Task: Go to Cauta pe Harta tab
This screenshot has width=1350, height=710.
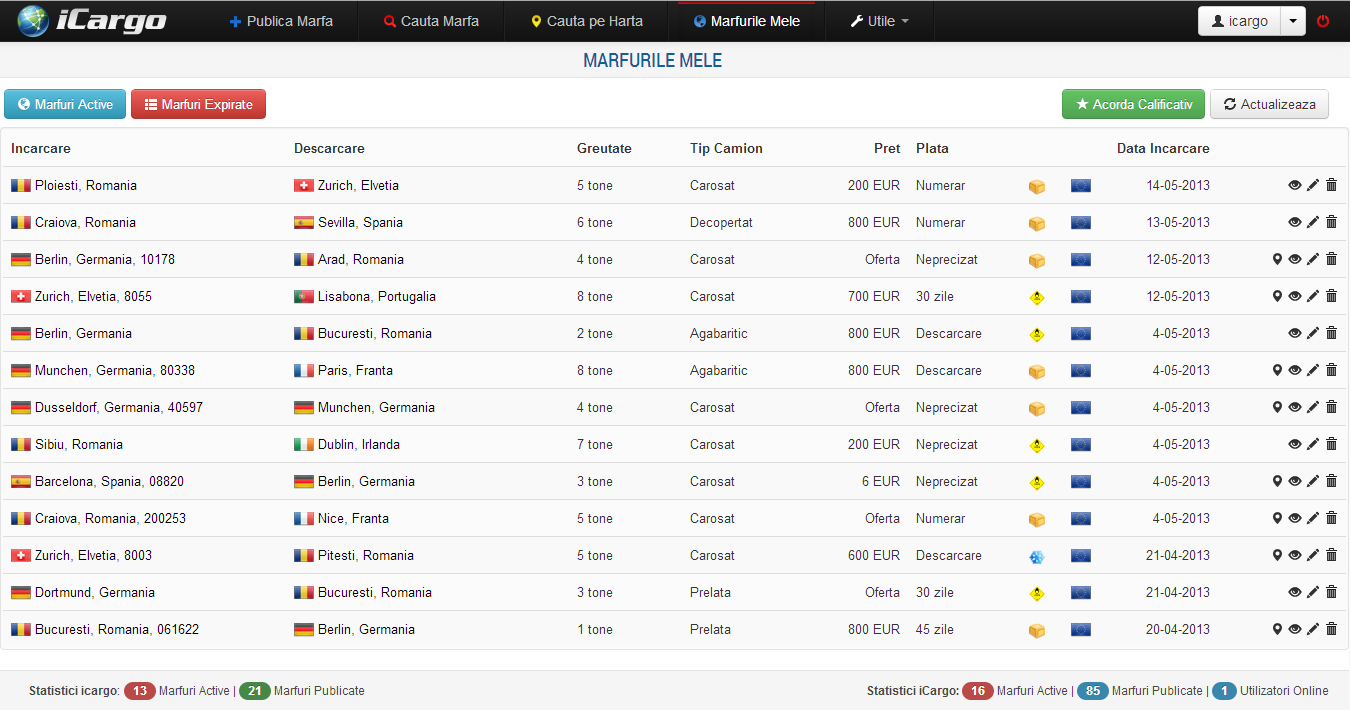Action: (x=587, y=21)
